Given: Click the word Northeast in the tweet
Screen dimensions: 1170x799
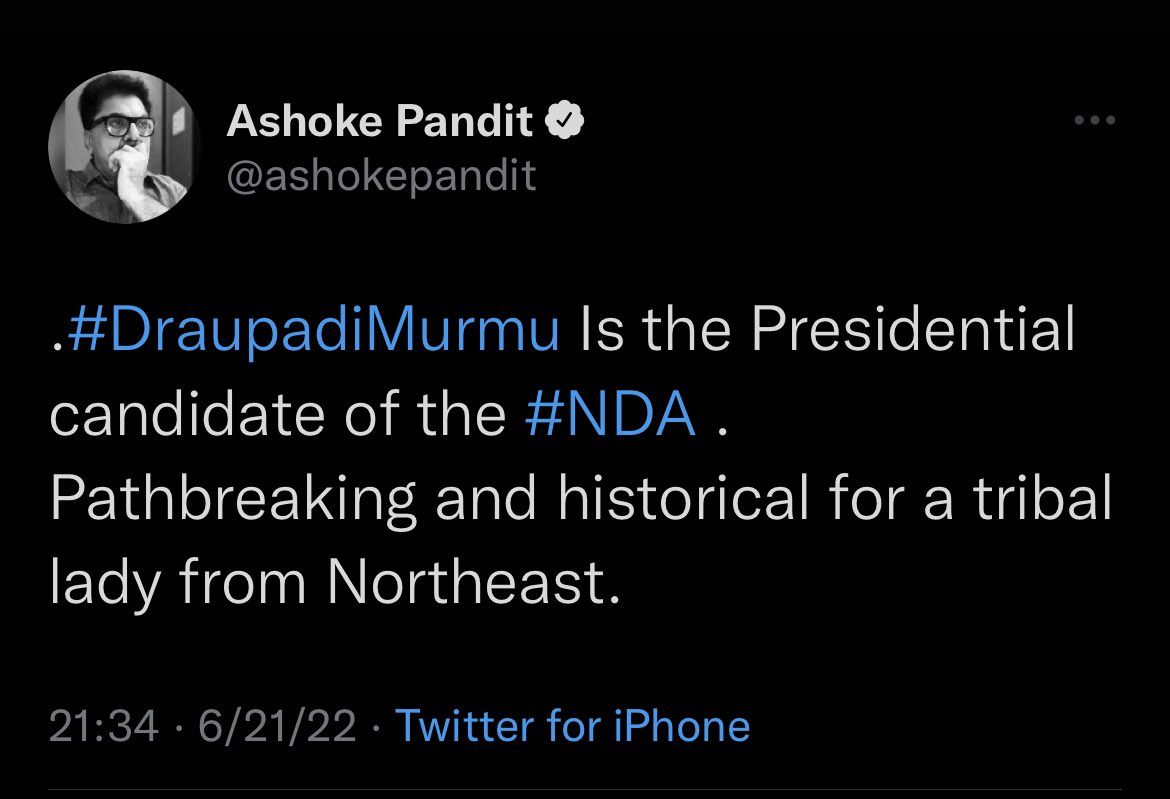Looking at the screenshot, I should 474,582.
